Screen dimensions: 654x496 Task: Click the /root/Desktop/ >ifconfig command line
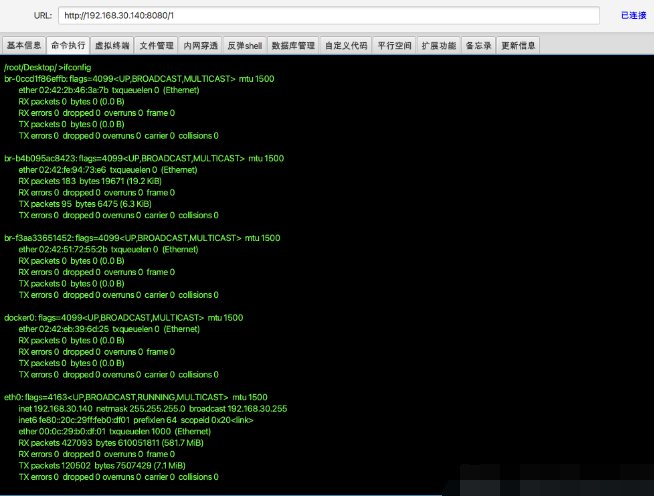[48, 67]
